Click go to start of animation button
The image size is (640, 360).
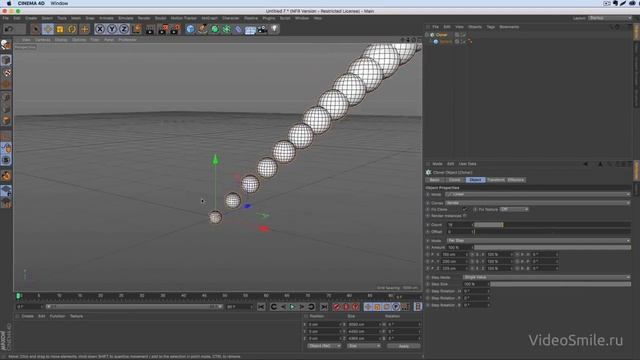261,307
